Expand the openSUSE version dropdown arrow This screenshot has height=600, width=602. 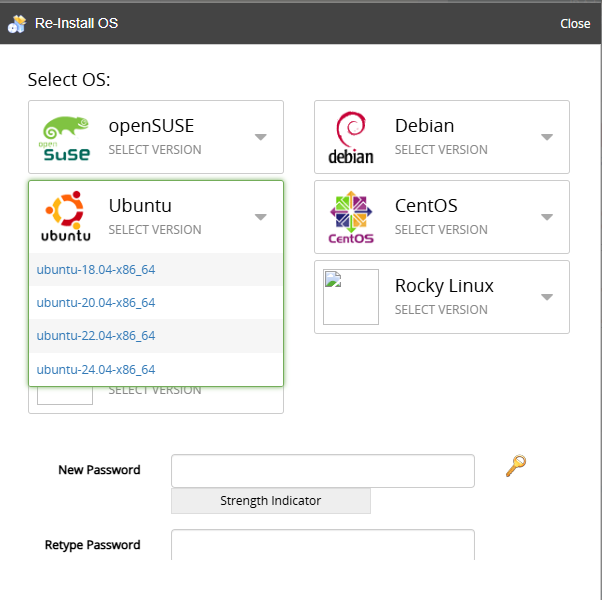click(261, 137)
